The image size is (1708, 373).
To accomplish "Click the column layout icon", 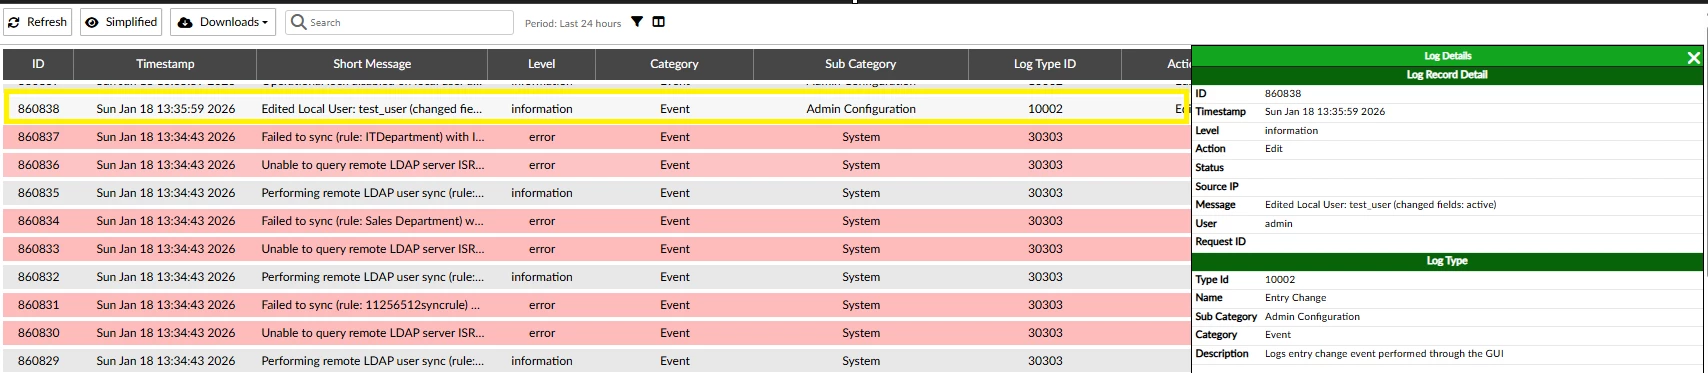I will point(659,22).
